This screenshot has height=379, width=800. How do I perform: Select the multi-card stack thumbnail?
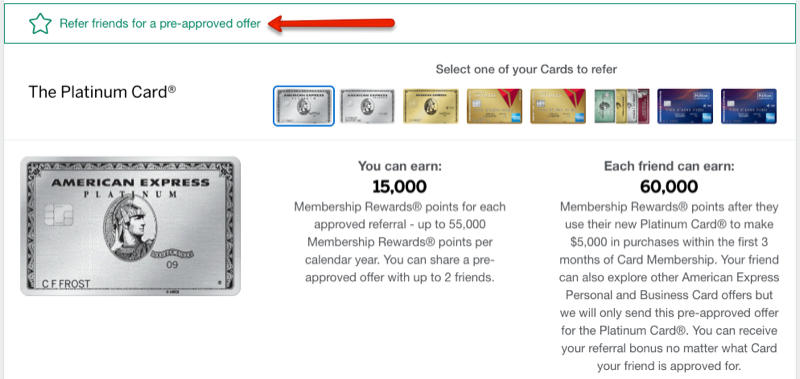(x=621, y=106)
